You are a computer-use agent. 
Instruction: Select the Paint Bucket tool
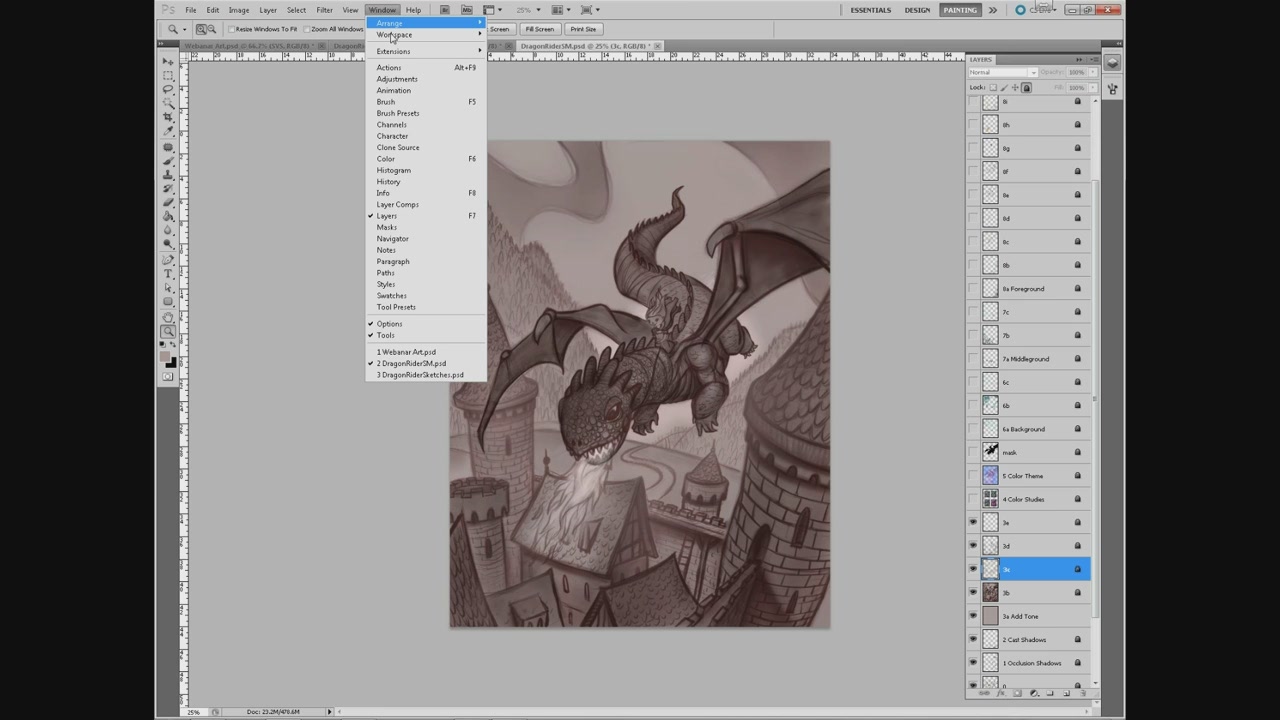pyautogui.click(x=168, y=215)
